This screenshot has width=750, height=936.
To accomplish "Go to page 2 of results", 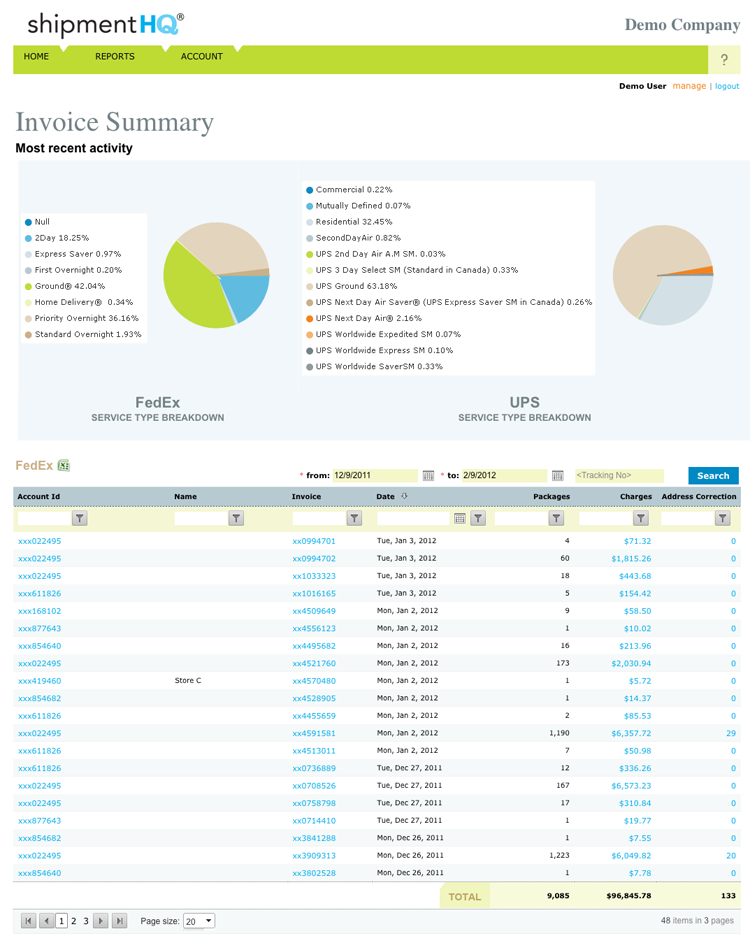I will click(x=73, y=921).
